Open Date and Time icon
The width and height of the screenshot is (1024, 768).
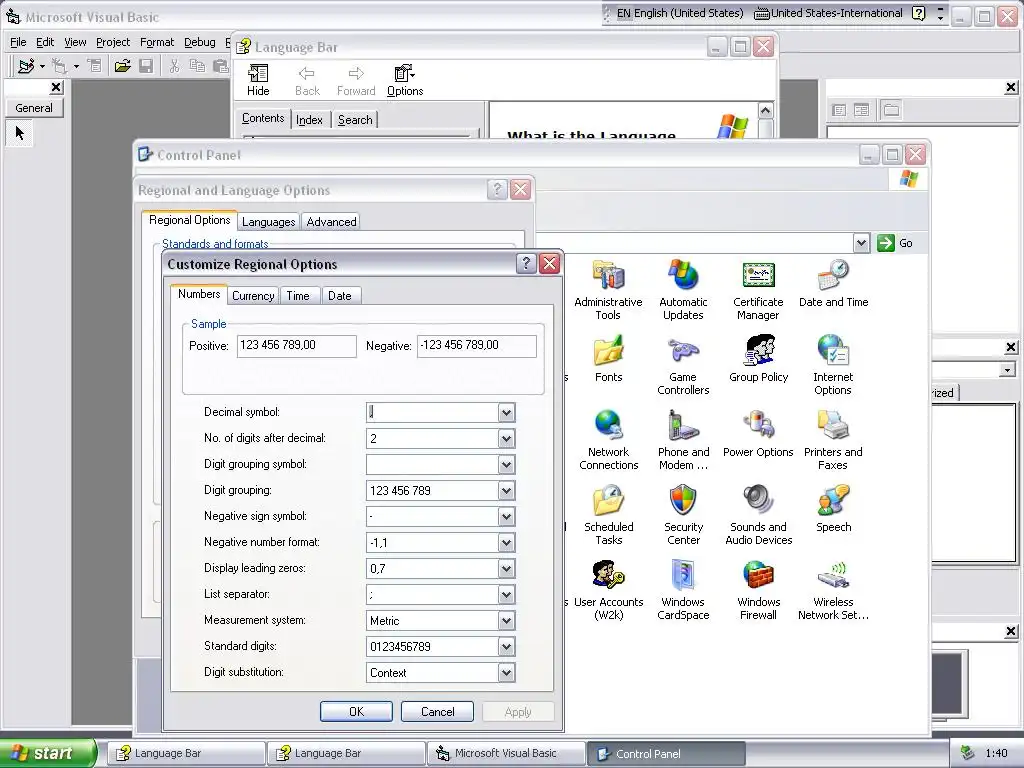coord(833,283)
